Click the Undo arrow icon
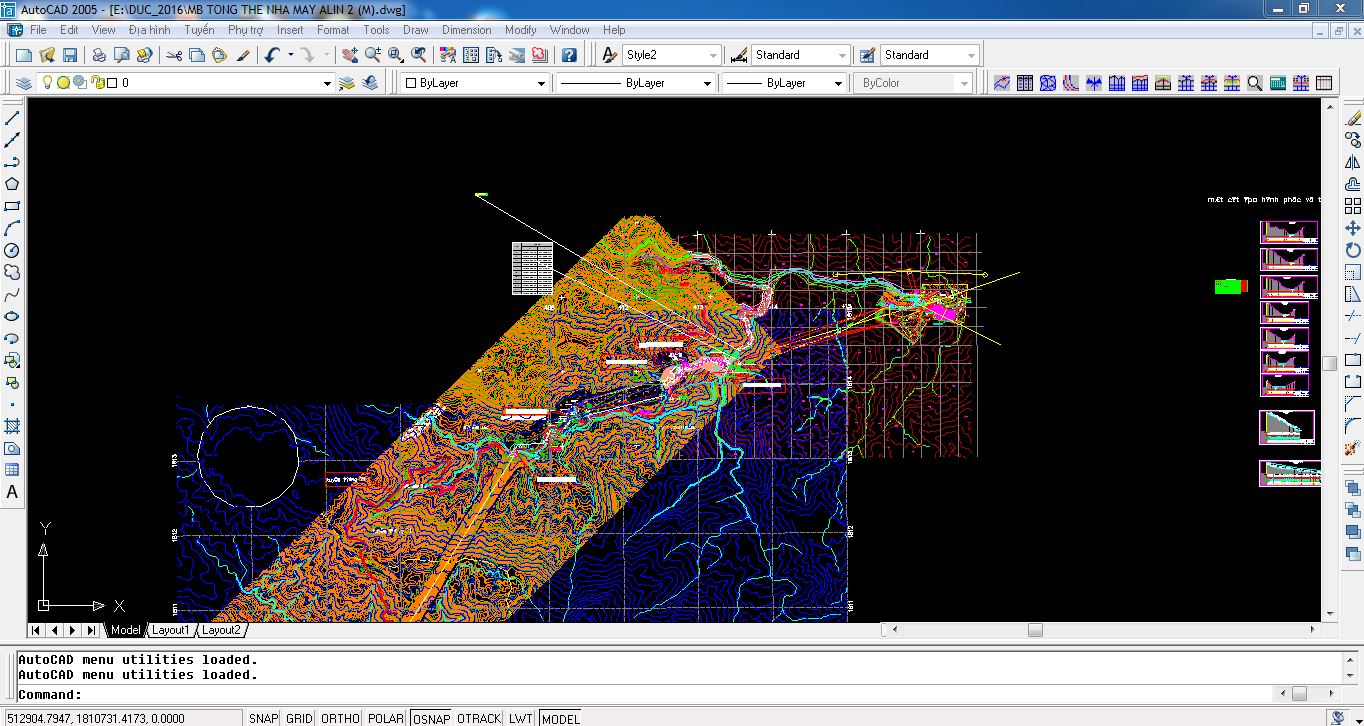1364x726 pixels. pyautogui.click(x=272, y=55)
